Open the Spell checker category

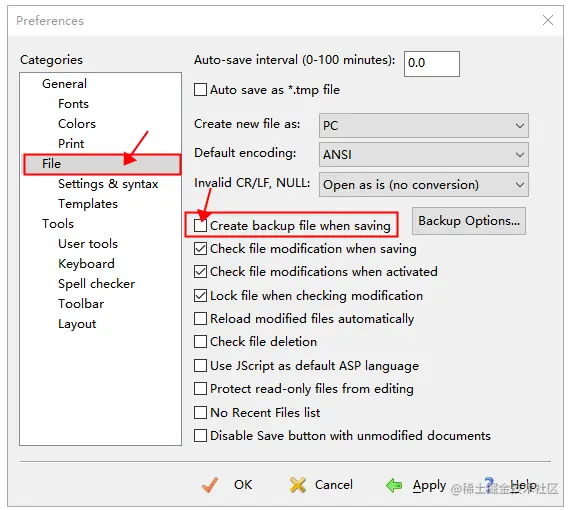96,284
